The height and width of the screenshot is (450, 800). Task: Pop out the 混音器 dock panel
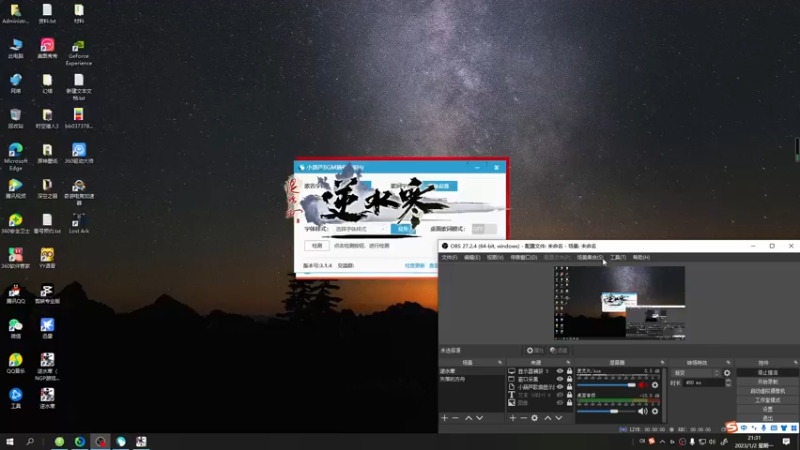pos(662,362)
